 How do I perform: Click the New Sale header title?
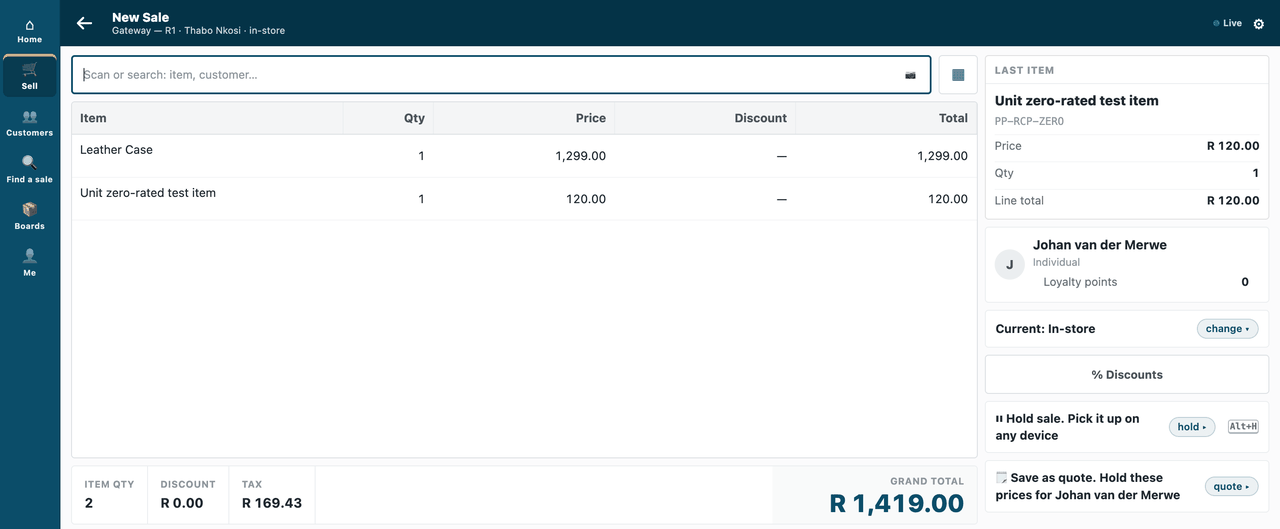[x=140, y=17]
